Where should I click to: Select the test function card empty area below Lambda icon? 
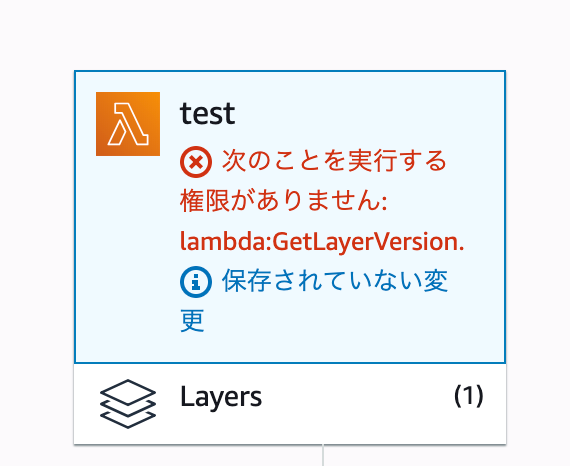[127, 254]
